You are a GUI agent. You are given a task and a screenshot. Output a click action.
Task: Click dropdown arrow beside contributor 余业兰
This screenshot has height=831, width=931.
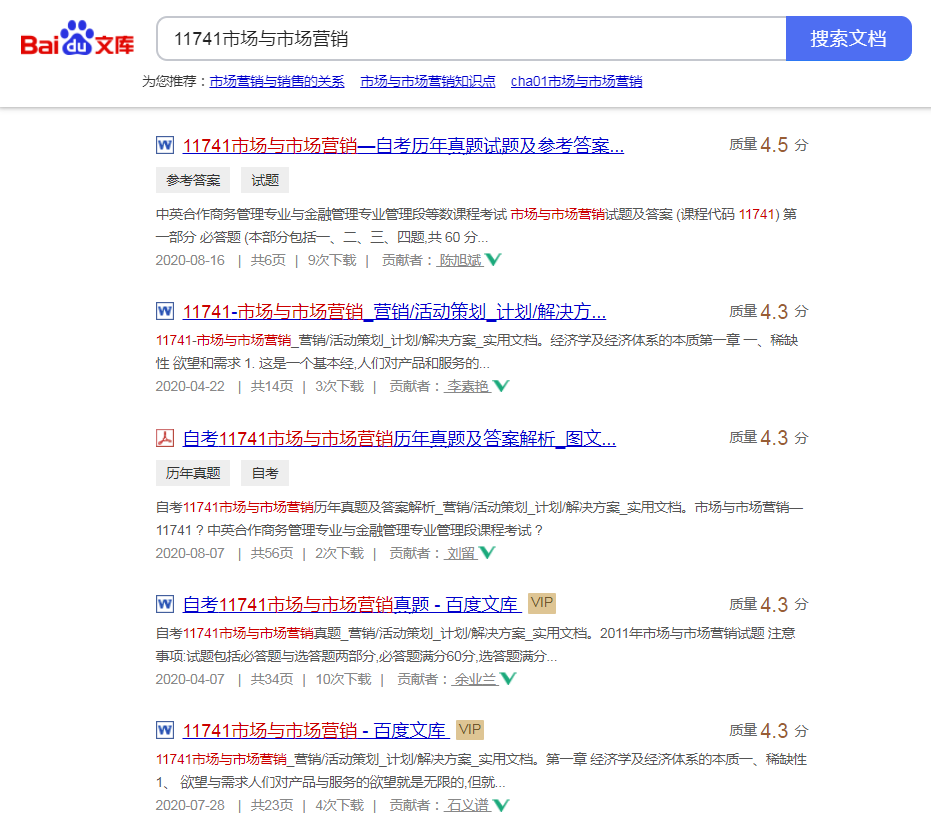508,678
